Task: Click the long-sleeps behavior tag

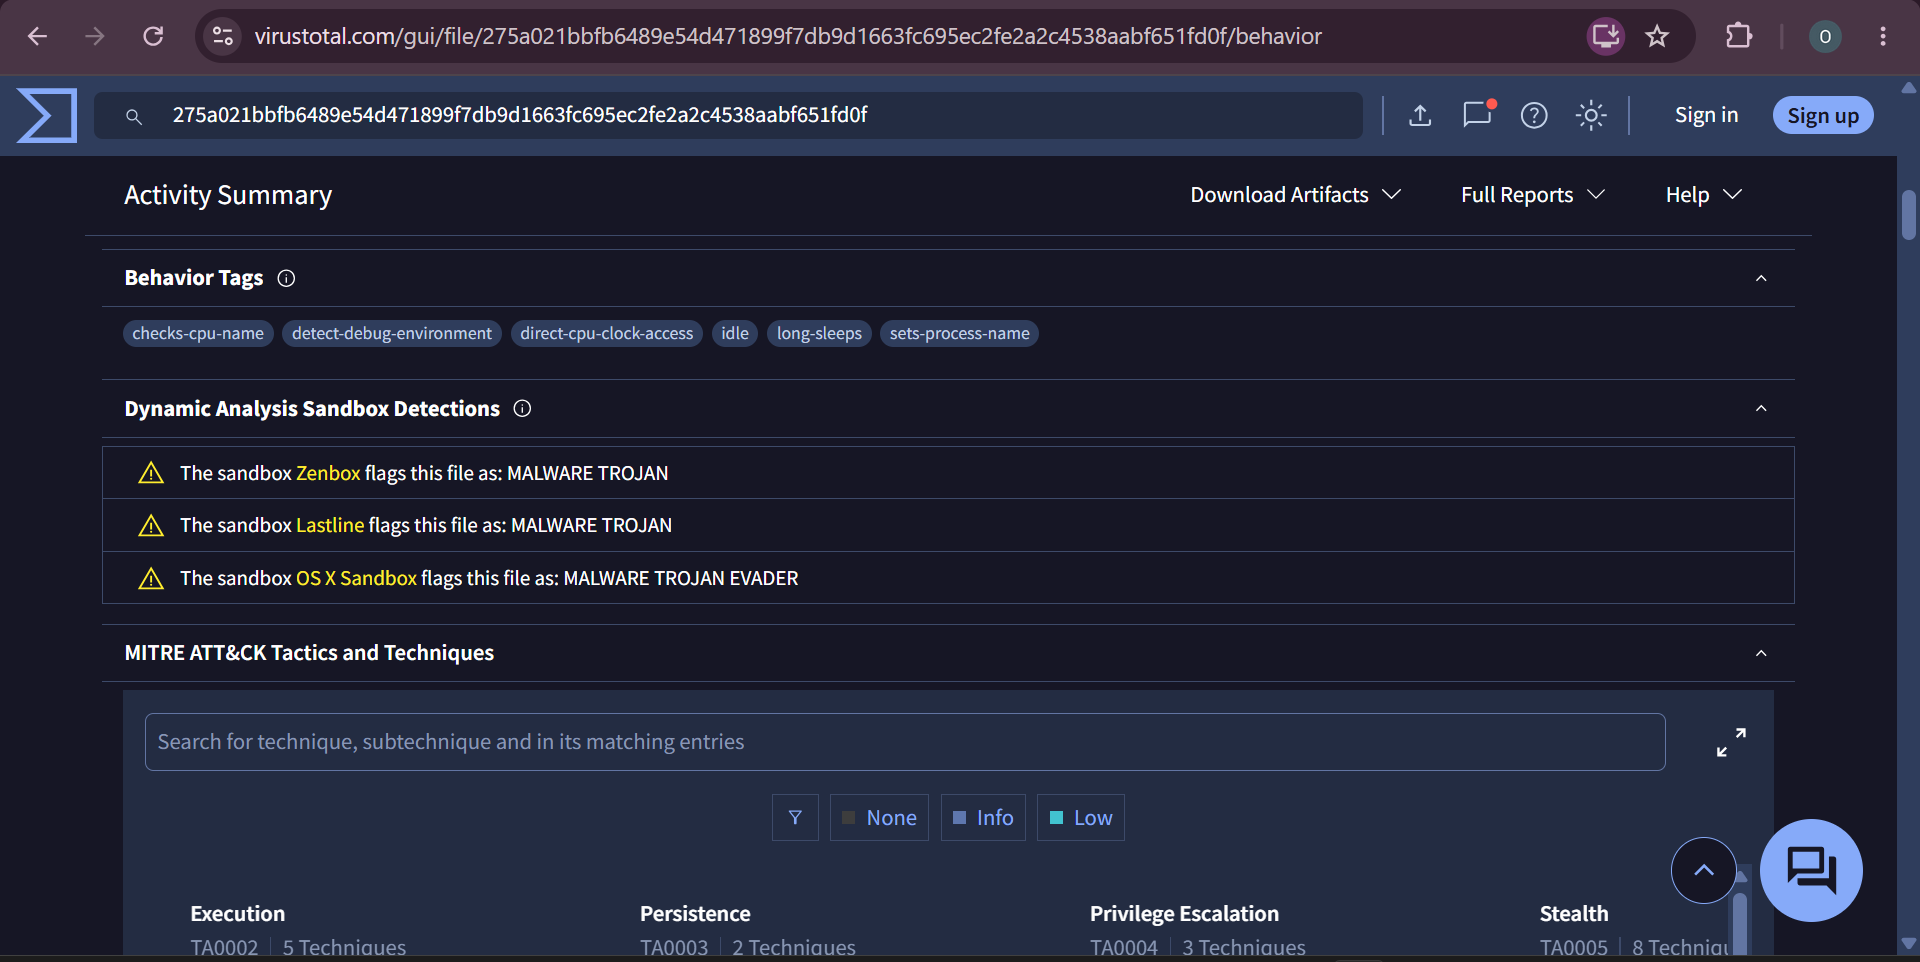Action: [819, 333]
